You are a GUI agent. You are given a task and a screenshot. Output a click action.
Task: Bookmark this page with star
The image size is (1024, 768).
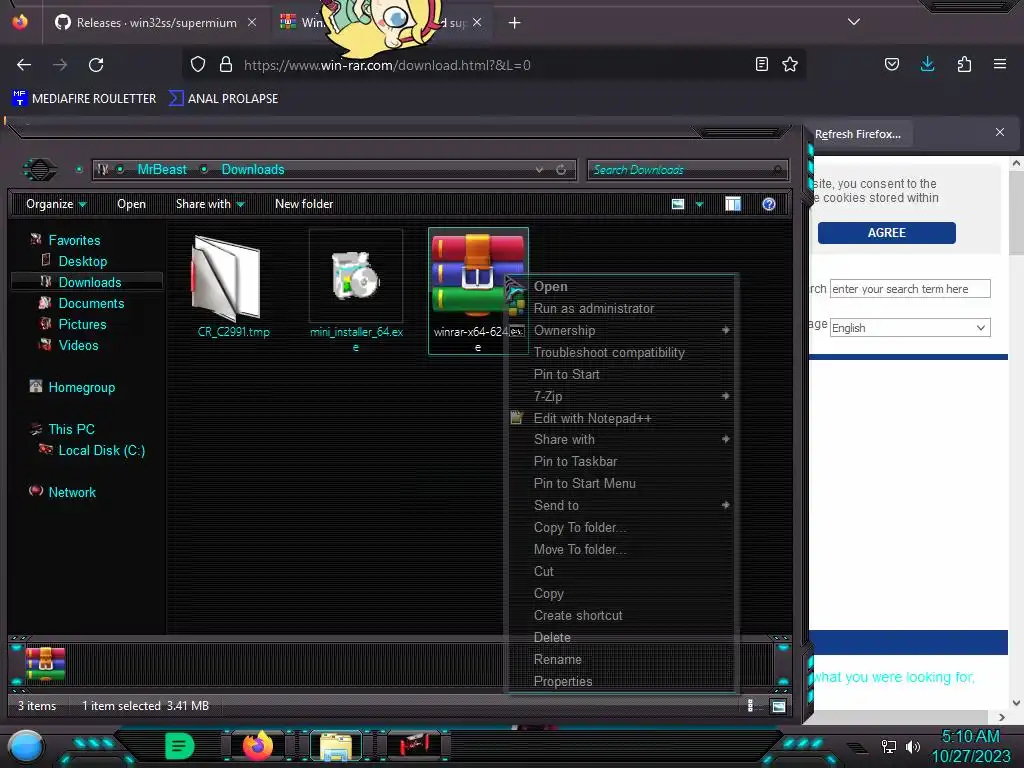click(x=790, y=64)
